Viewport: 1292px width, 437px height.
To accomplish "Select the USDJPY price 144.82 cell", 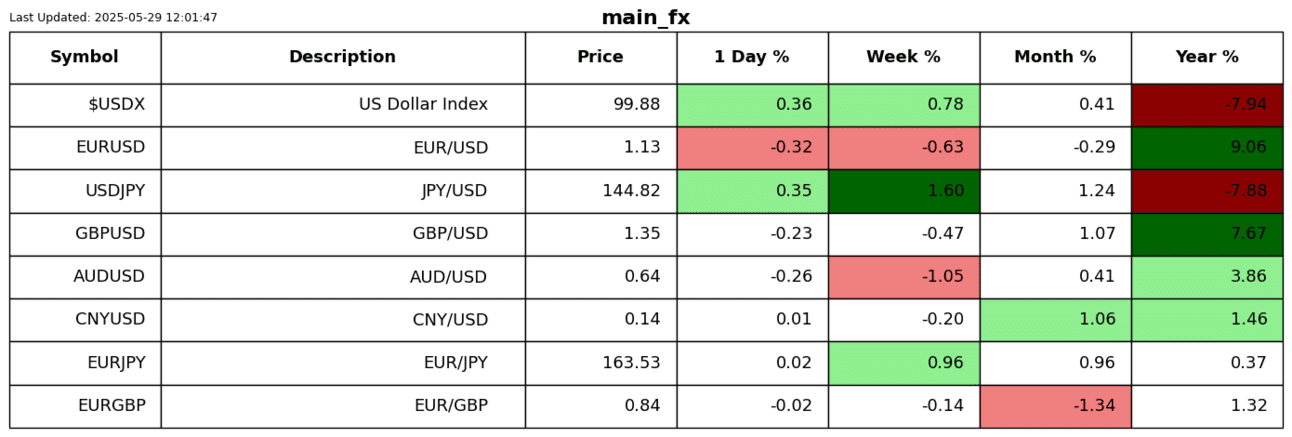I will (x=600, y=191).
